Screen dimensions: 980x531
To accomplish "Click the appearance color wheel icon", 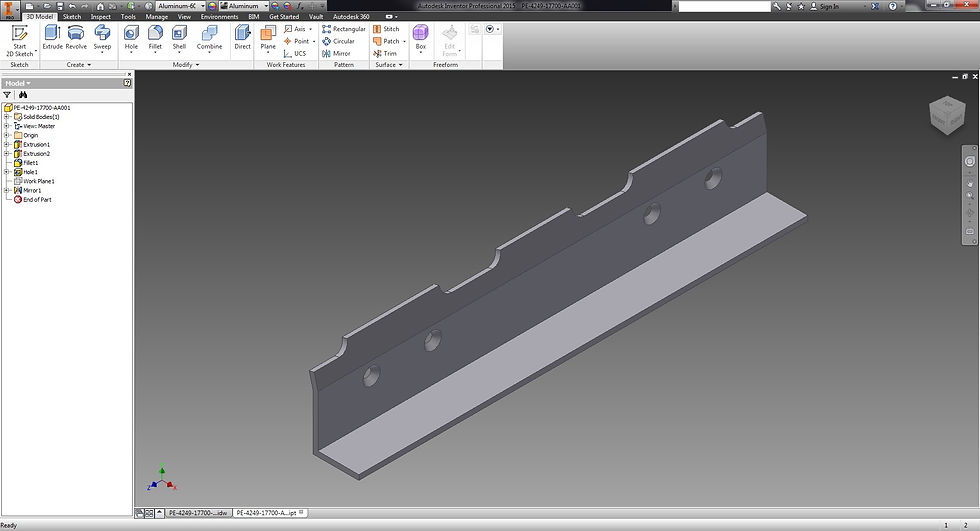I will click(212, 6).
